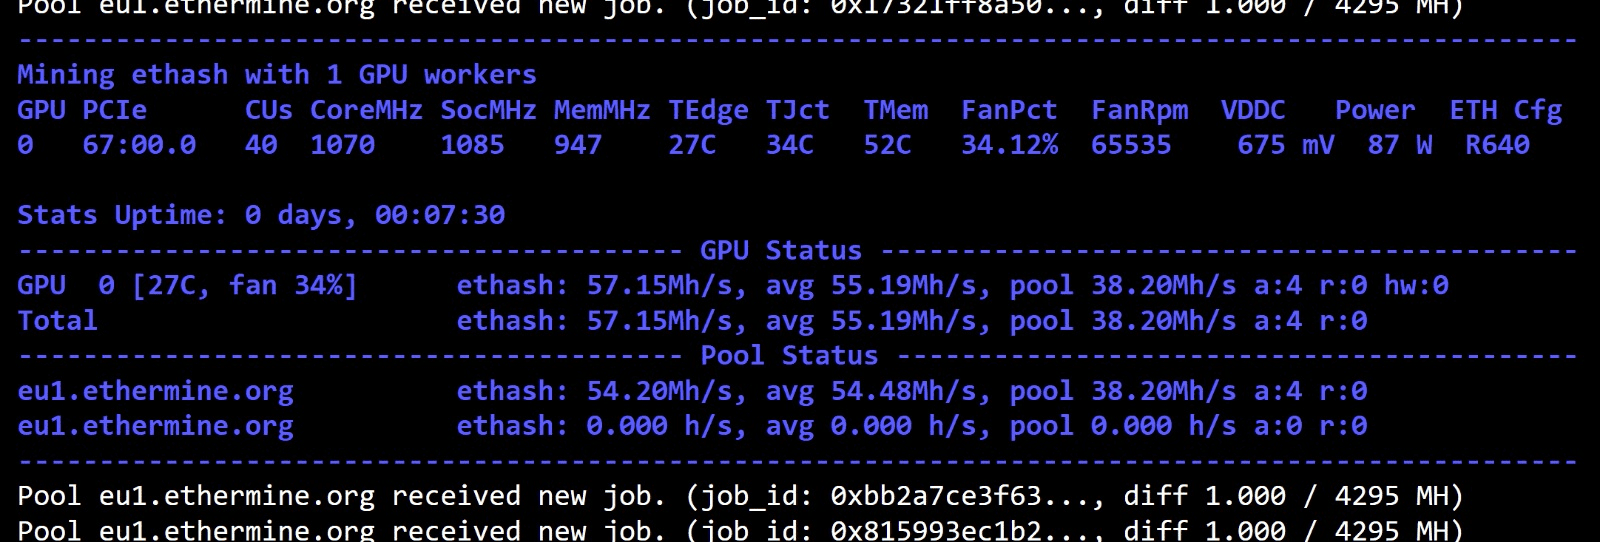The image size is (1600, 542).
Task: Click the "Mining ethash with 1 GPU workers" line
Action: 277,75
